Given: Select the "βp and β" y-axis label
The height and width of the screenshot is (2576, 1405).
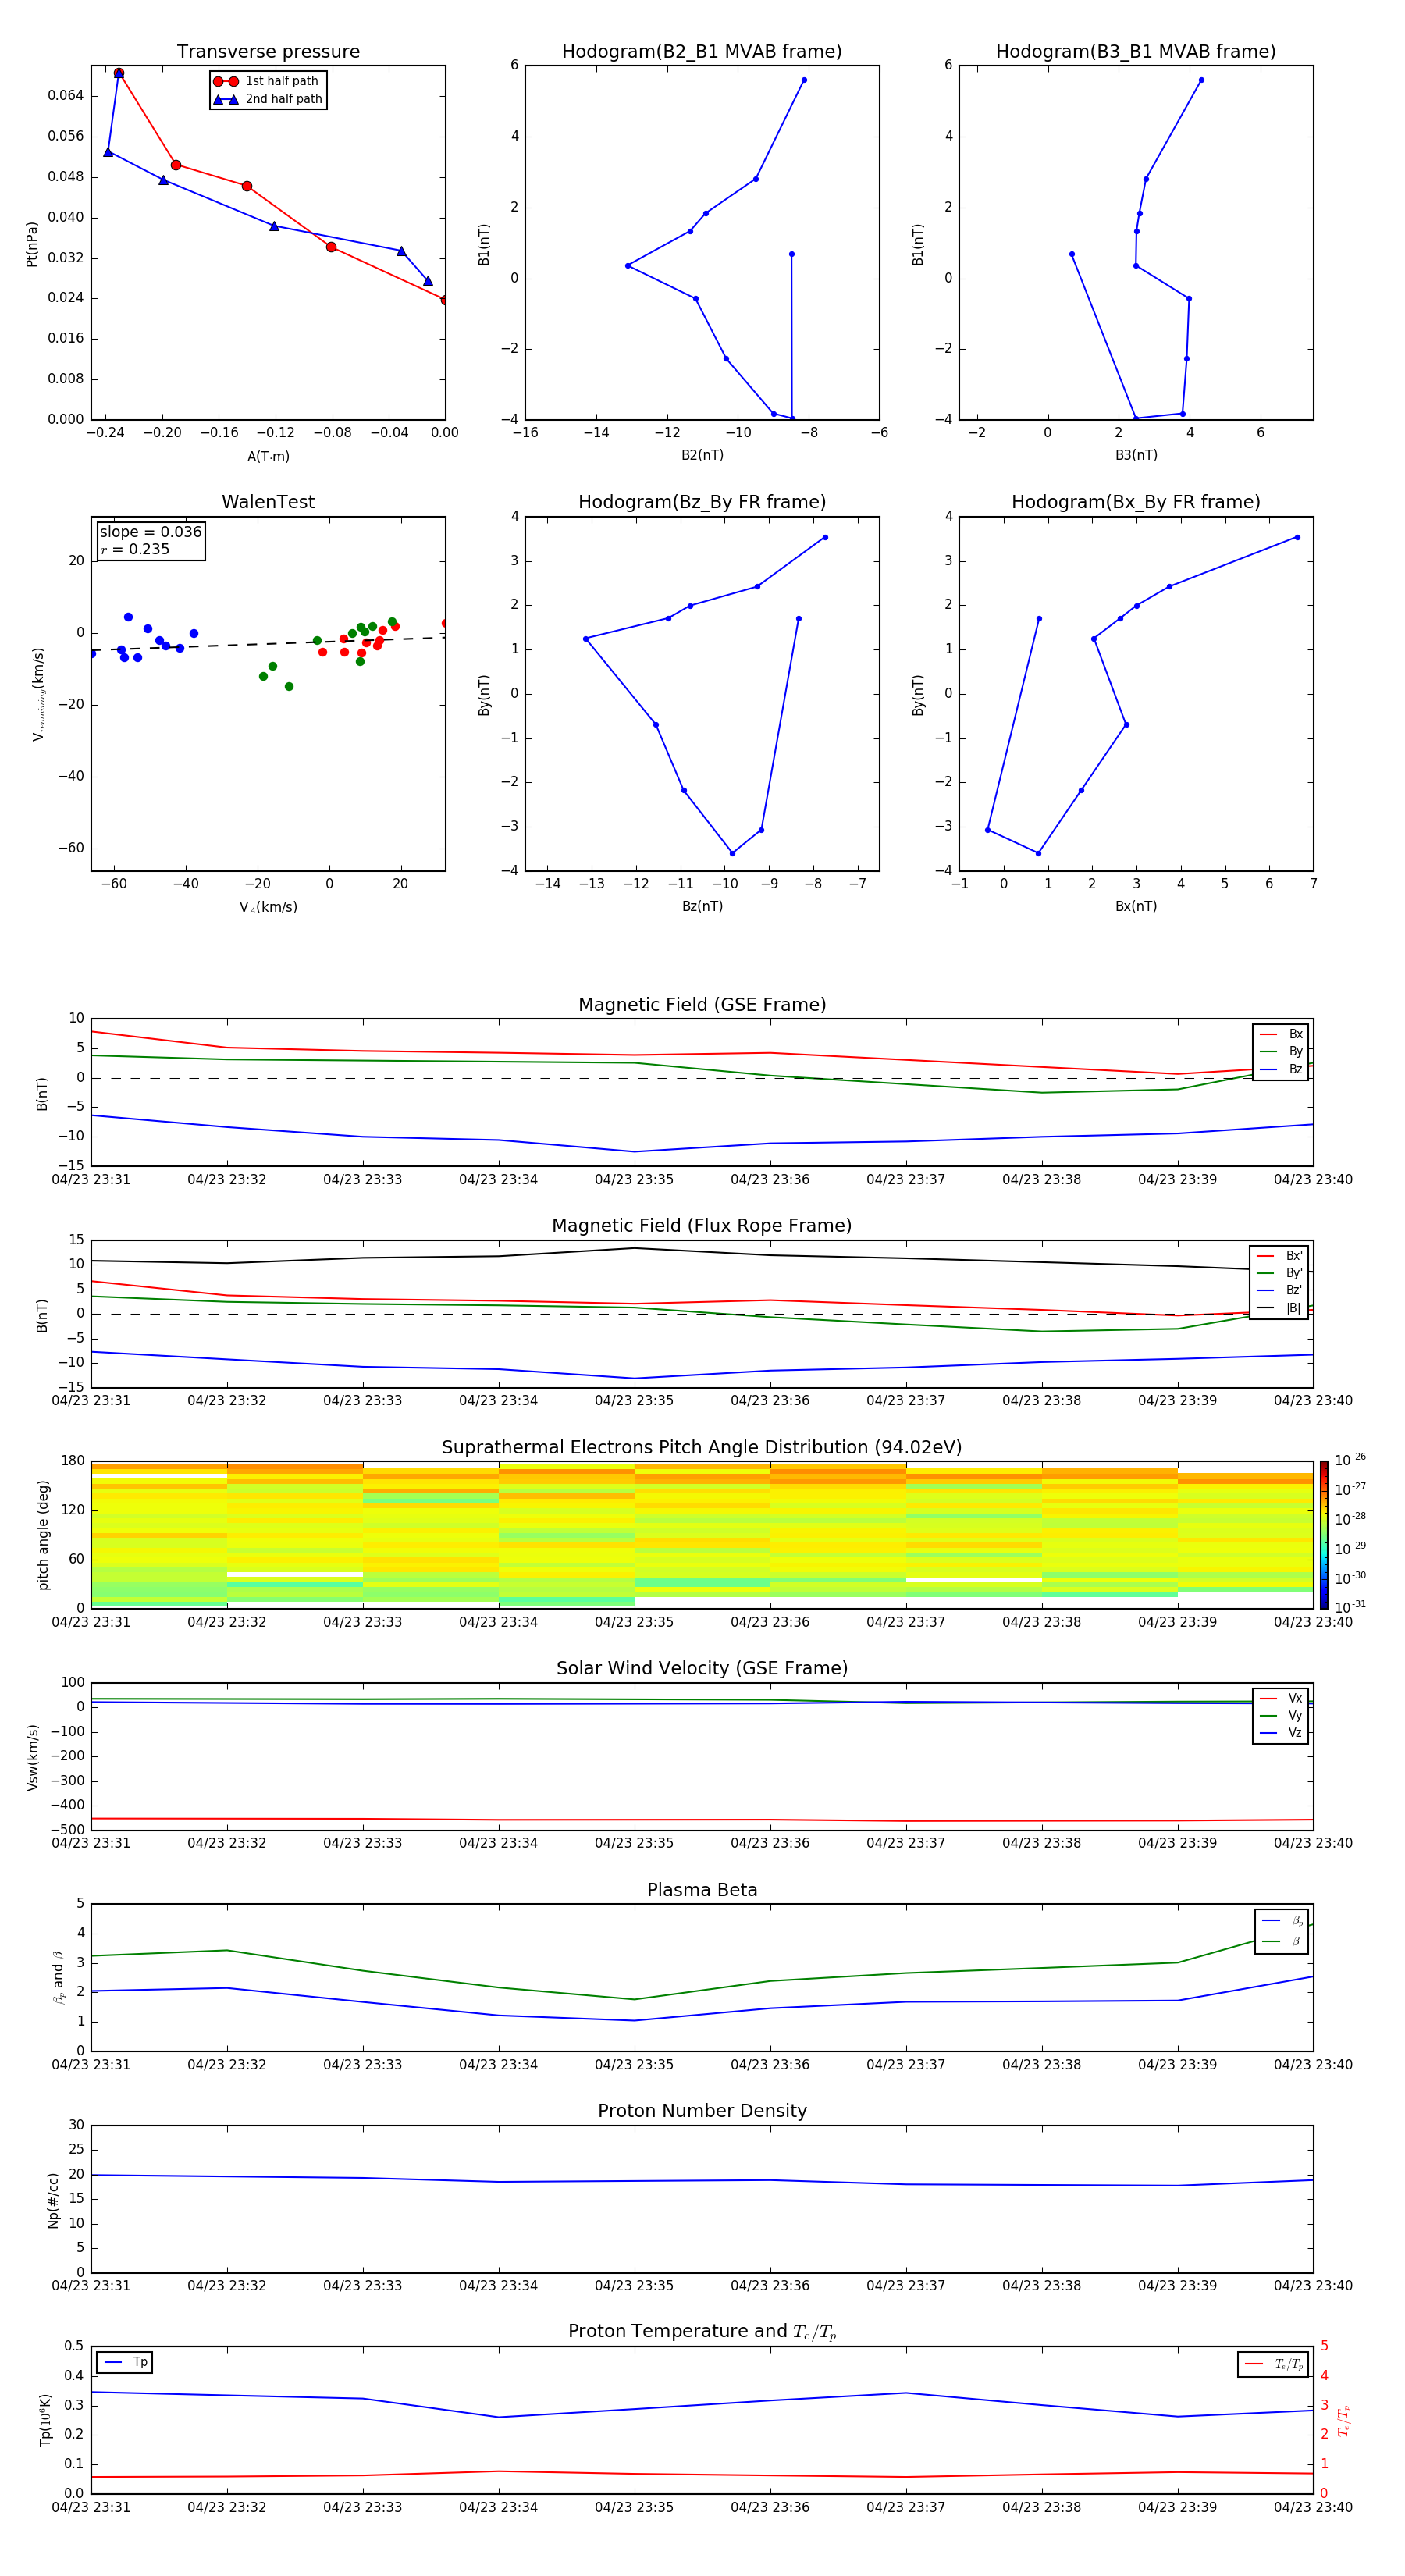Looking at the screenshot, I should click(59, 1977).
